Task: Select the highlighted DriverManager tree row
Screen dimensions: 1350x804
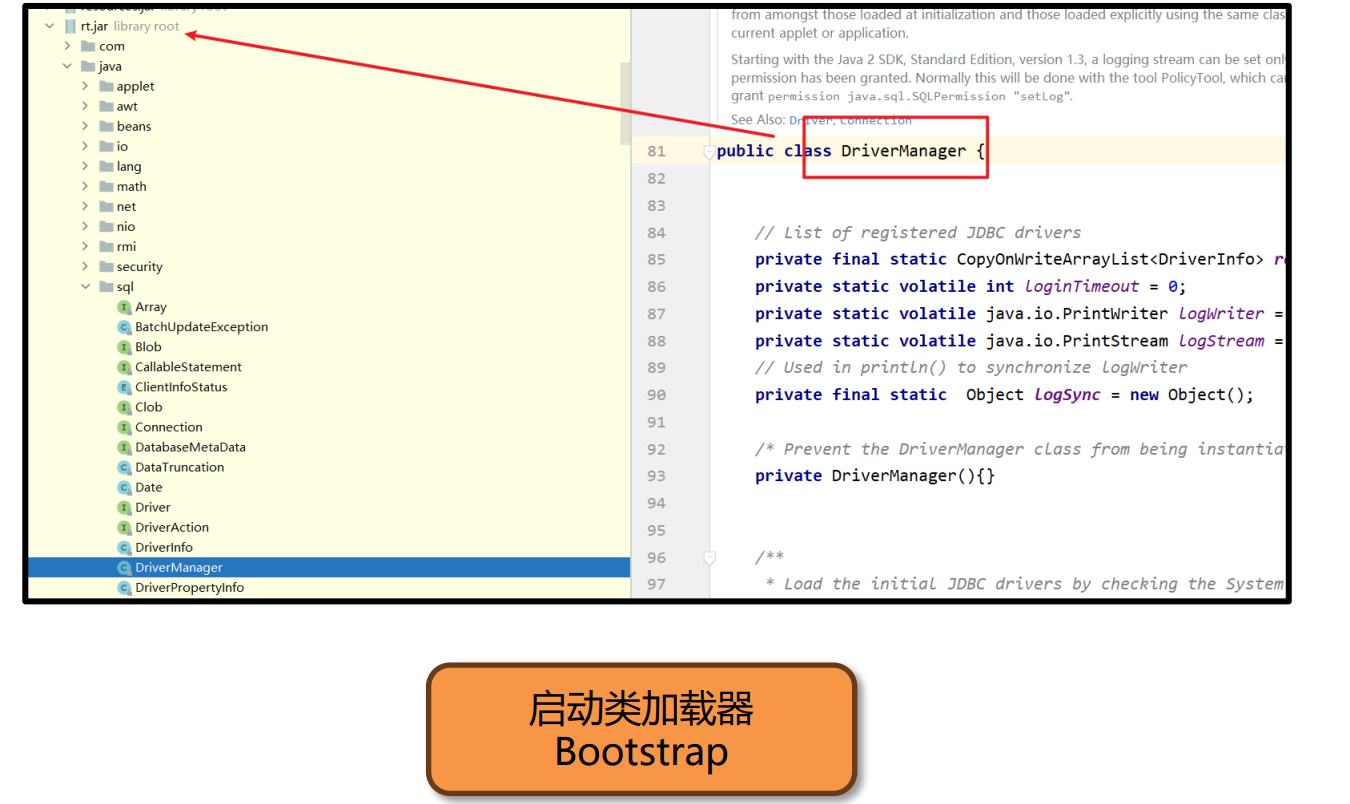Action: pos(329,567)
